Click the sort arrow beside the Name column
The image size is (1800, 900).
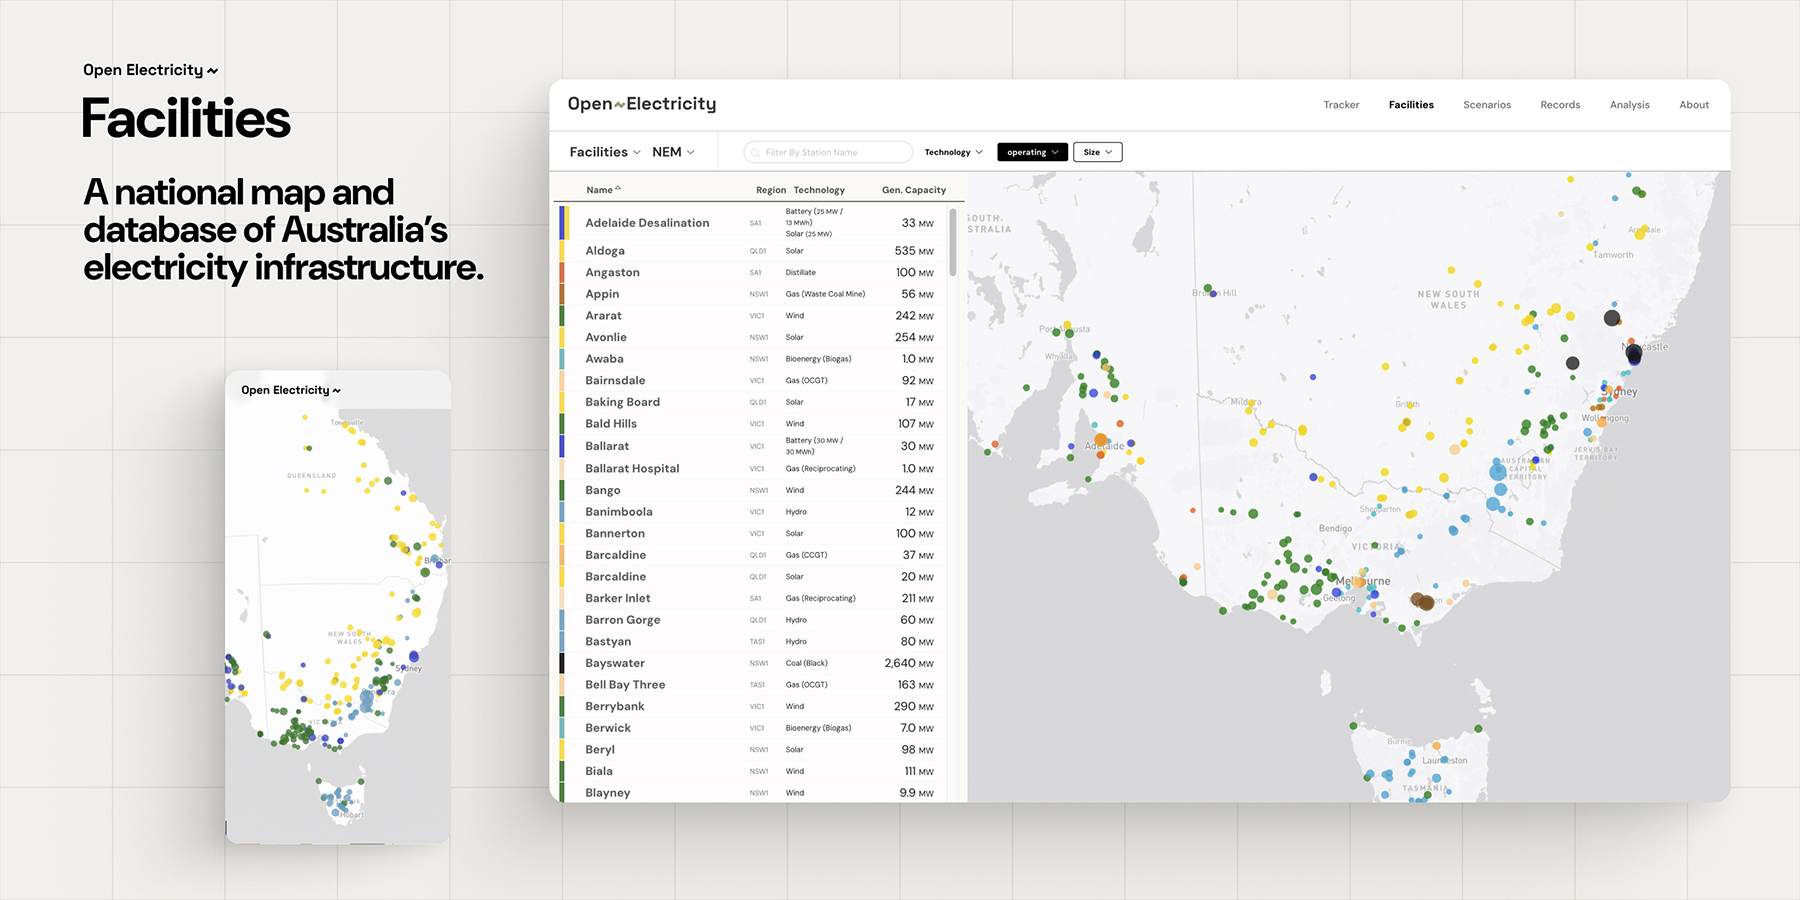point(619,186)
